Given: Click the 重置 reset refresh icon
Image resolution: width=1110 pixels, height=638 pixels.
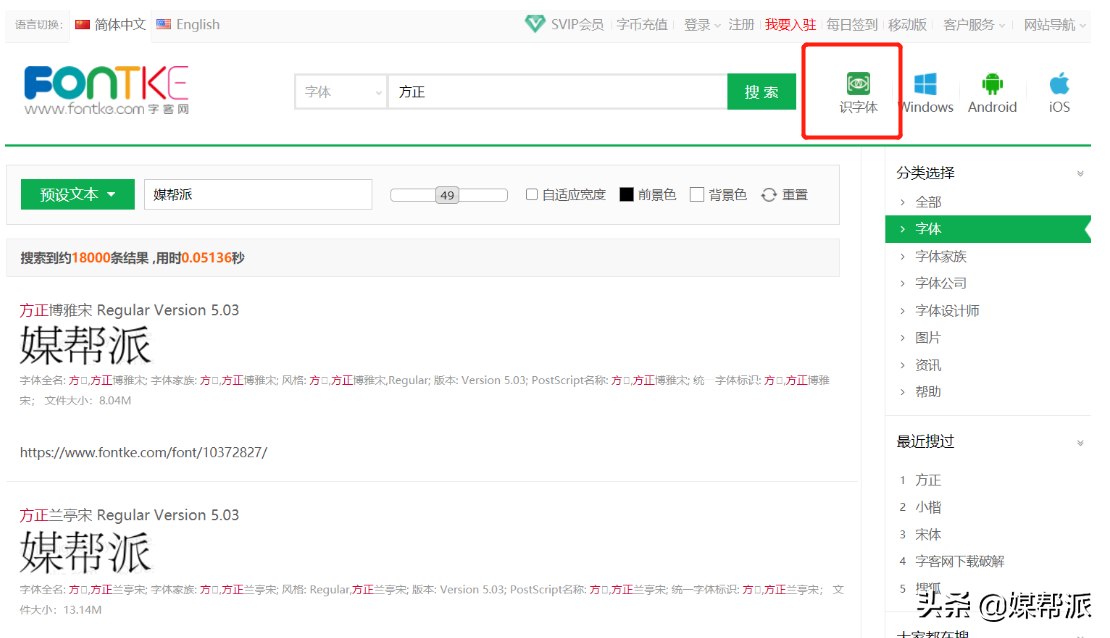Looking at the screenshot, I should (769, 195).
